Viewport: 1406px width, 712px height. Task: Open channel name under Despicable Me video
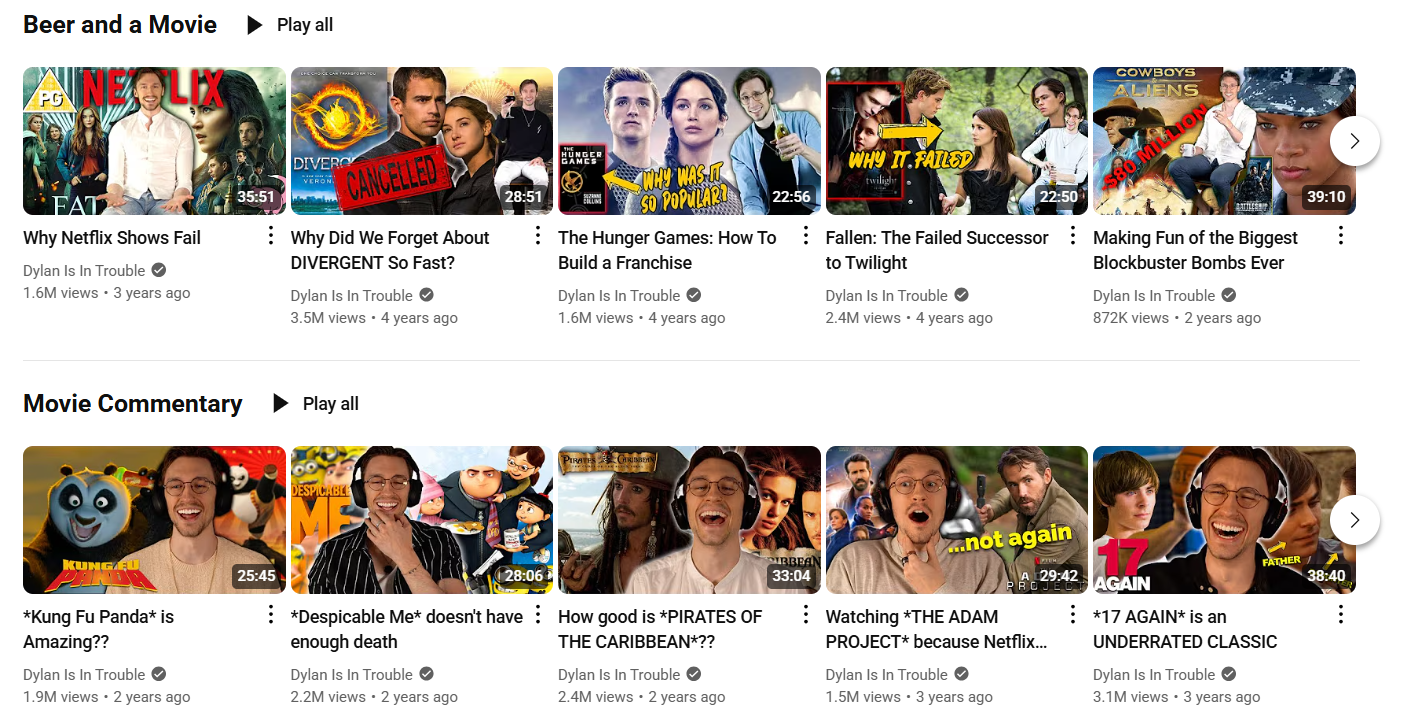[352, 675]
